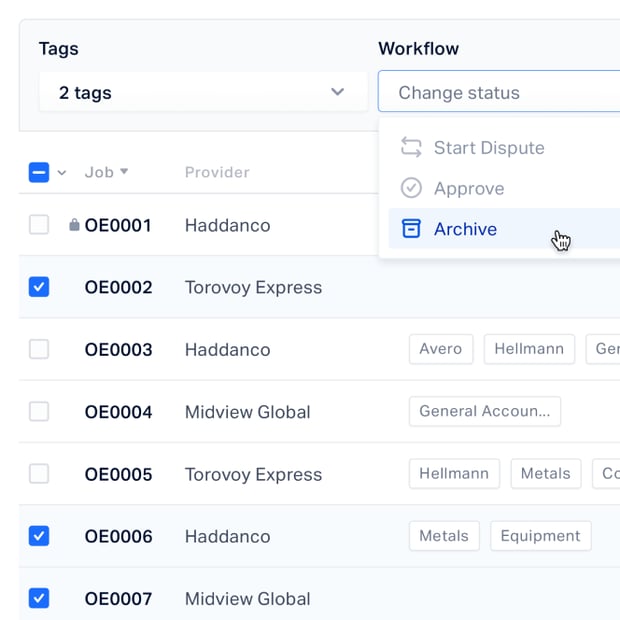This screenshot has width=620, height=620.
Task: Click Midview Global in OE0004 row
Action: point(248,412)
